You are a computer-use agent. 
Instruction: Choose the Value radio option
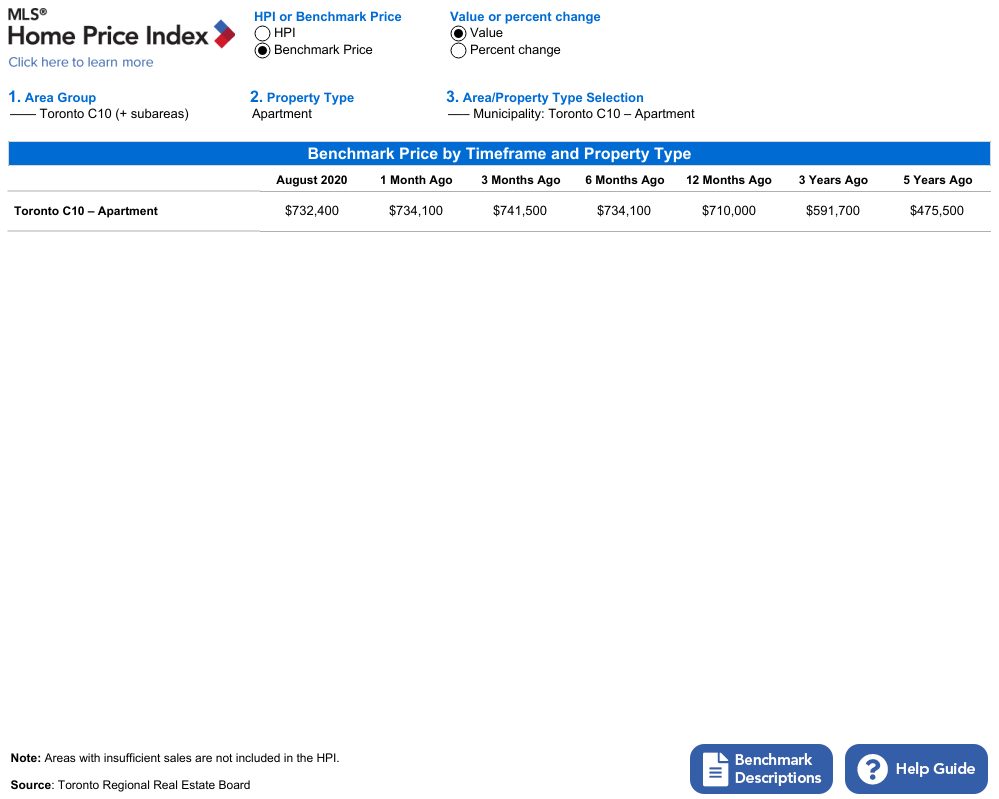459,33
